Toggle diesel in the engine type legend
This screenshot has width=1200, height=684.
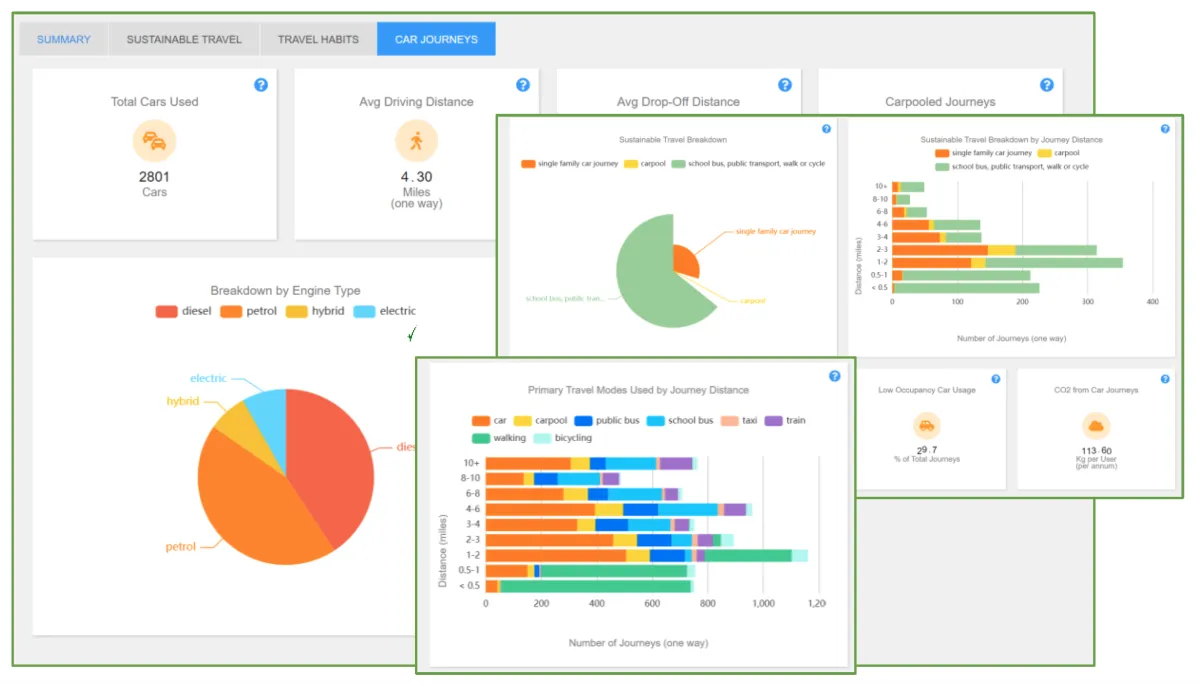[x=183, y=311]
